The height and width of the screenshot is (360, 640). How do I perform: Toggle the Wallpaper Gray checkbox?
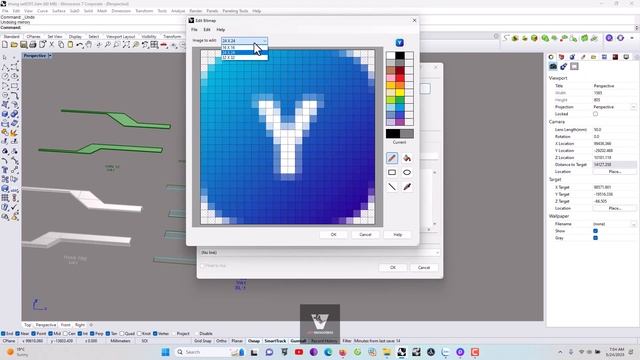coord(596,238)
